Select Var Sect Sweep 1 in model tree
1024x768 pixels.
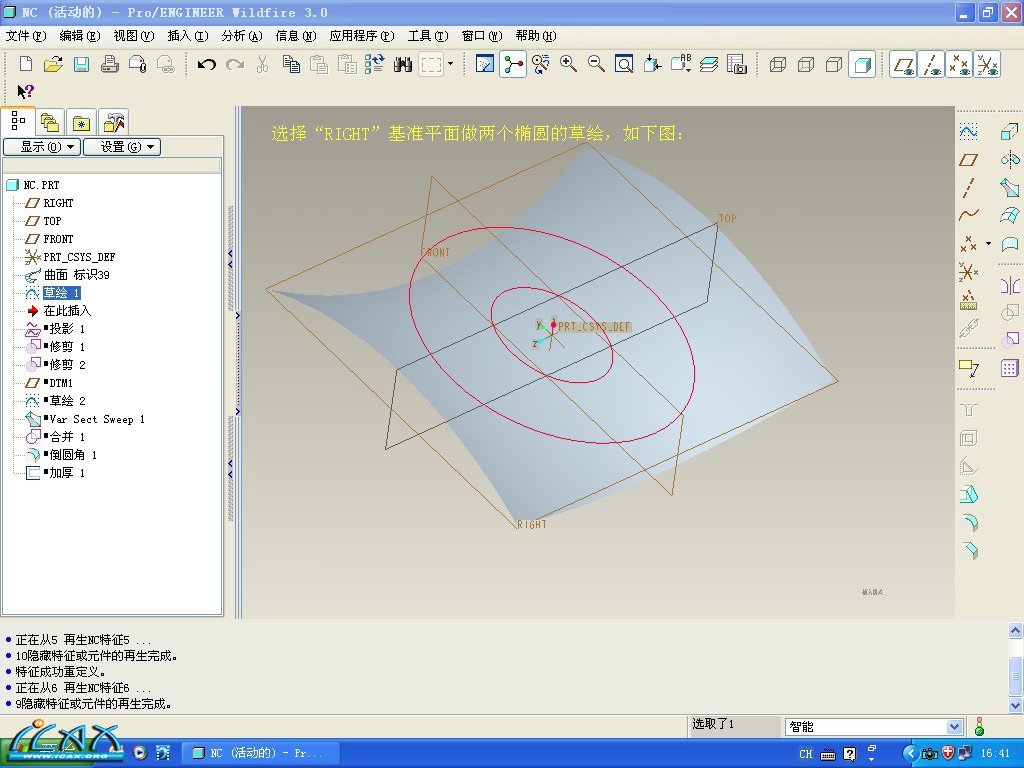[96, 419]
